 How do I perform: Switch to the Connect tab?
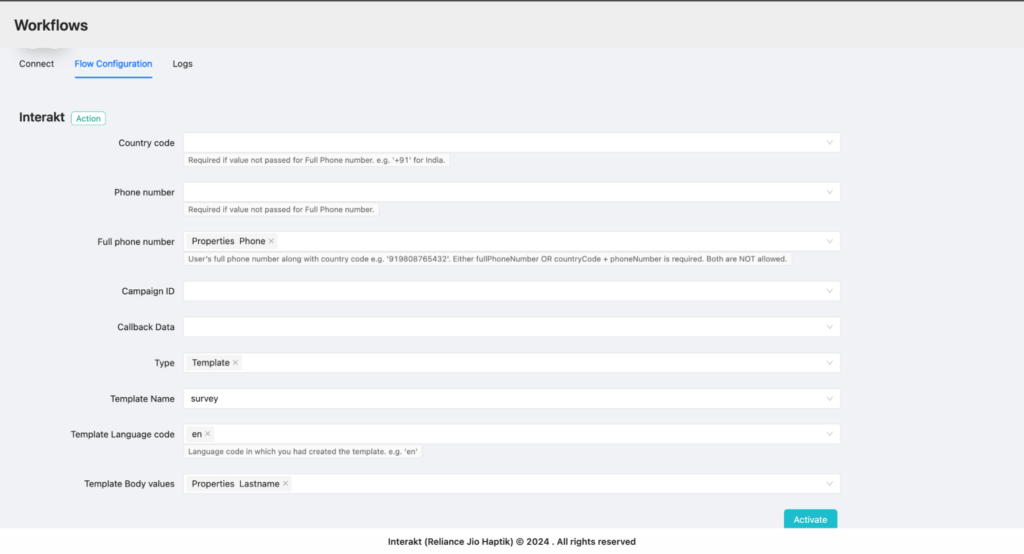point(37,63)
